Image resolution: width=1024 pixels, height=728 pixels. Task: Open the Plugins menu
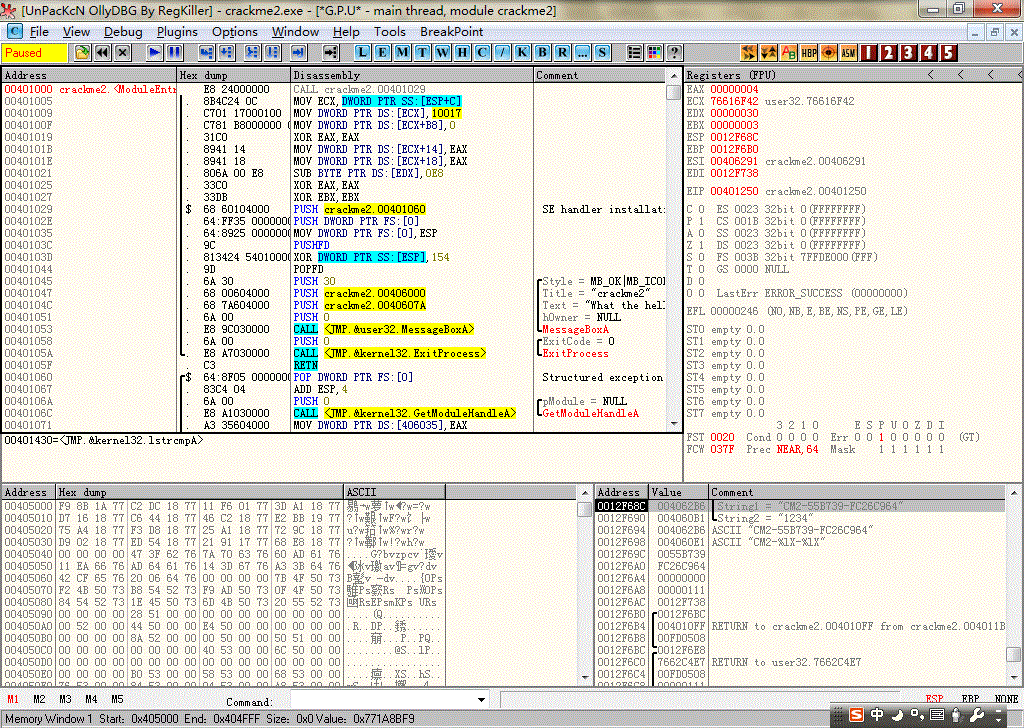pyautogui.click(x=177, y=31)
